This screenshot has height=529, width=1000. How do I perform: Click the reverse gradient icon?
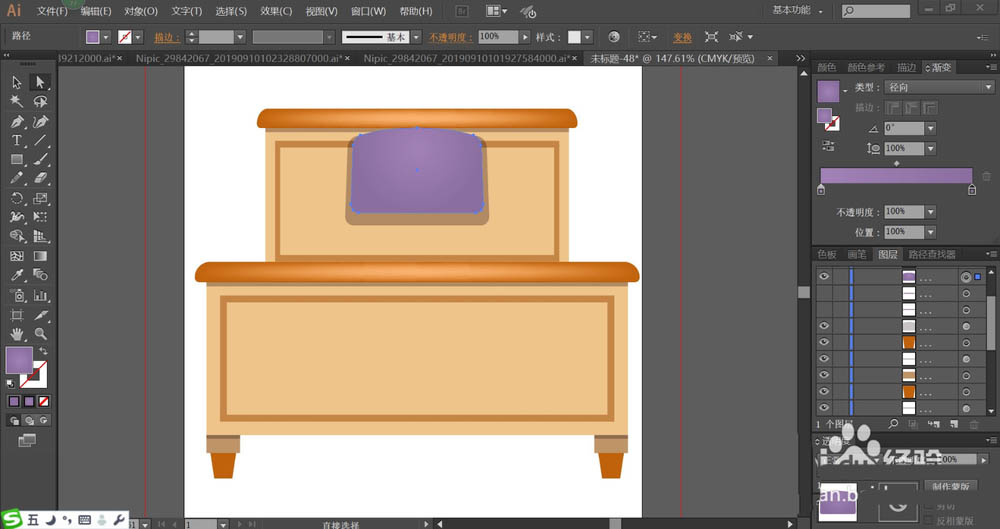click(828, 146)
